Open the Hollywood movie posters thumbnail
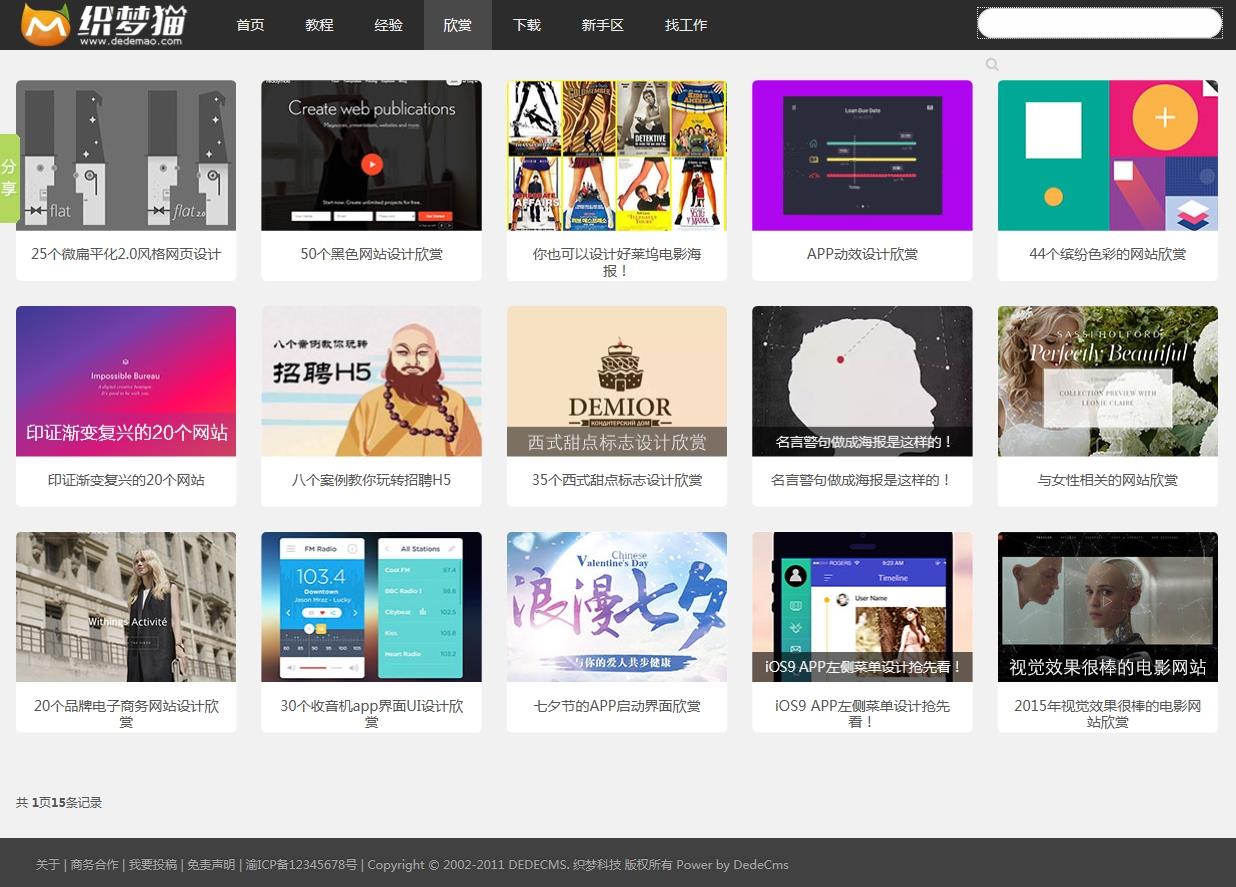The image size is (1236, 887). (x=616, y=155)
